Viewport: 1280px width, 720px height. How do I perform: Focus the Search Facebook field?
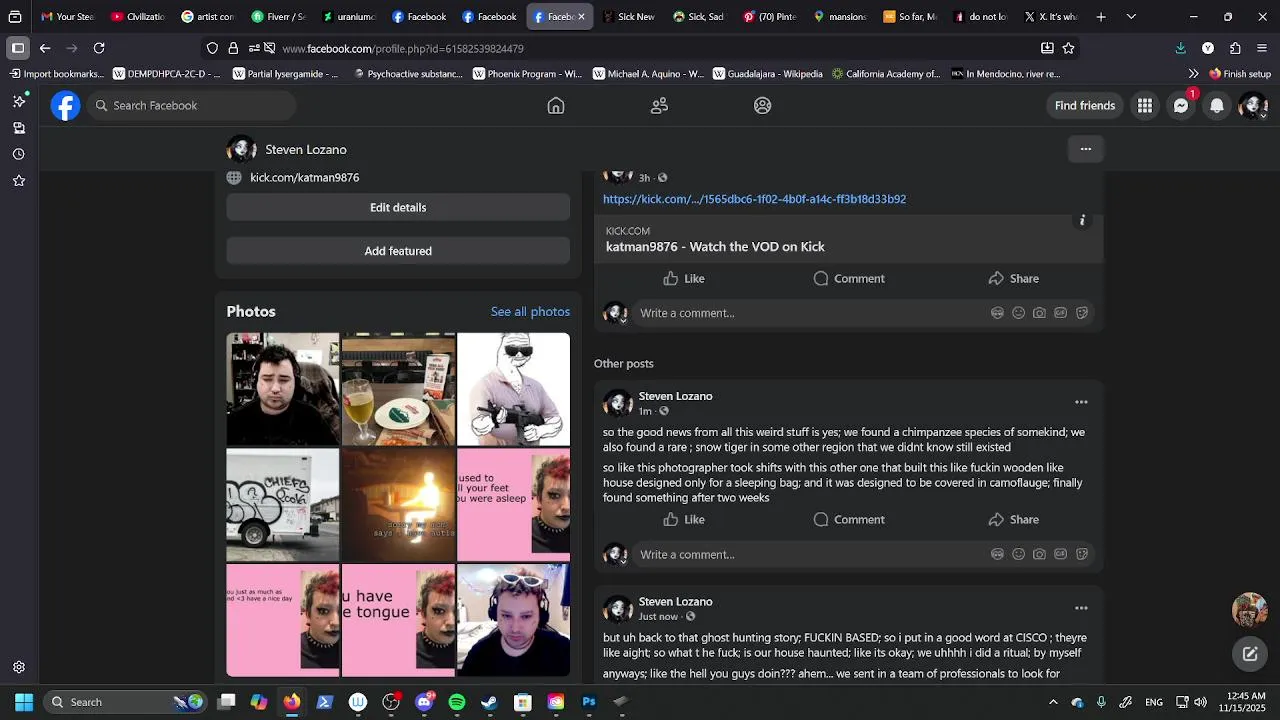click(191, 105)
